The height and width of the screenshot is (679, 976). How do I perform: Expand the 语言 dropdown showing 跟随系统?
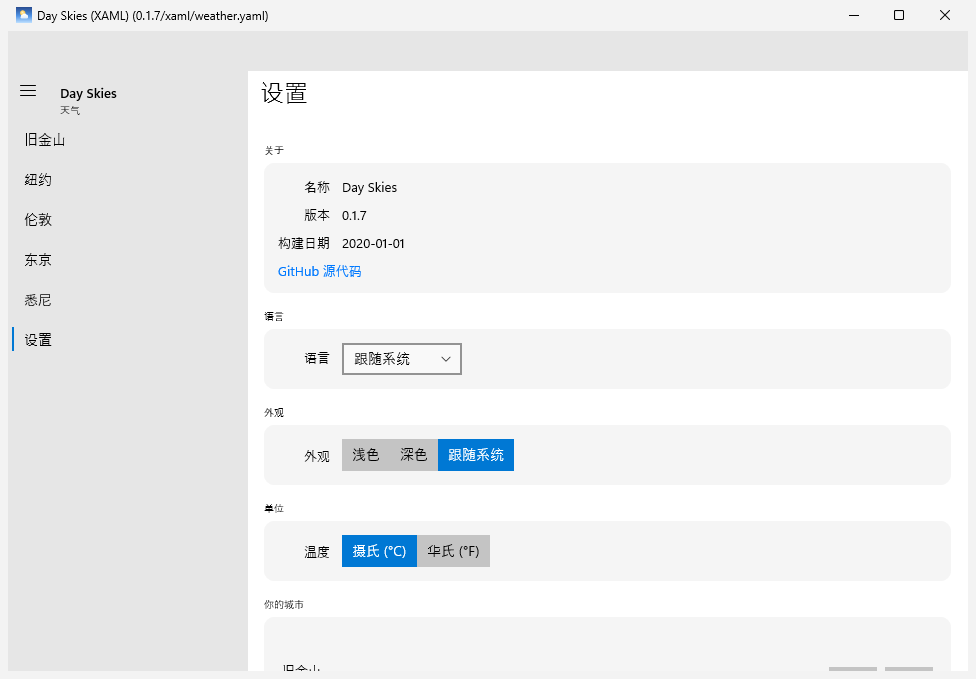pyautogui.click(x=401, y=359)
